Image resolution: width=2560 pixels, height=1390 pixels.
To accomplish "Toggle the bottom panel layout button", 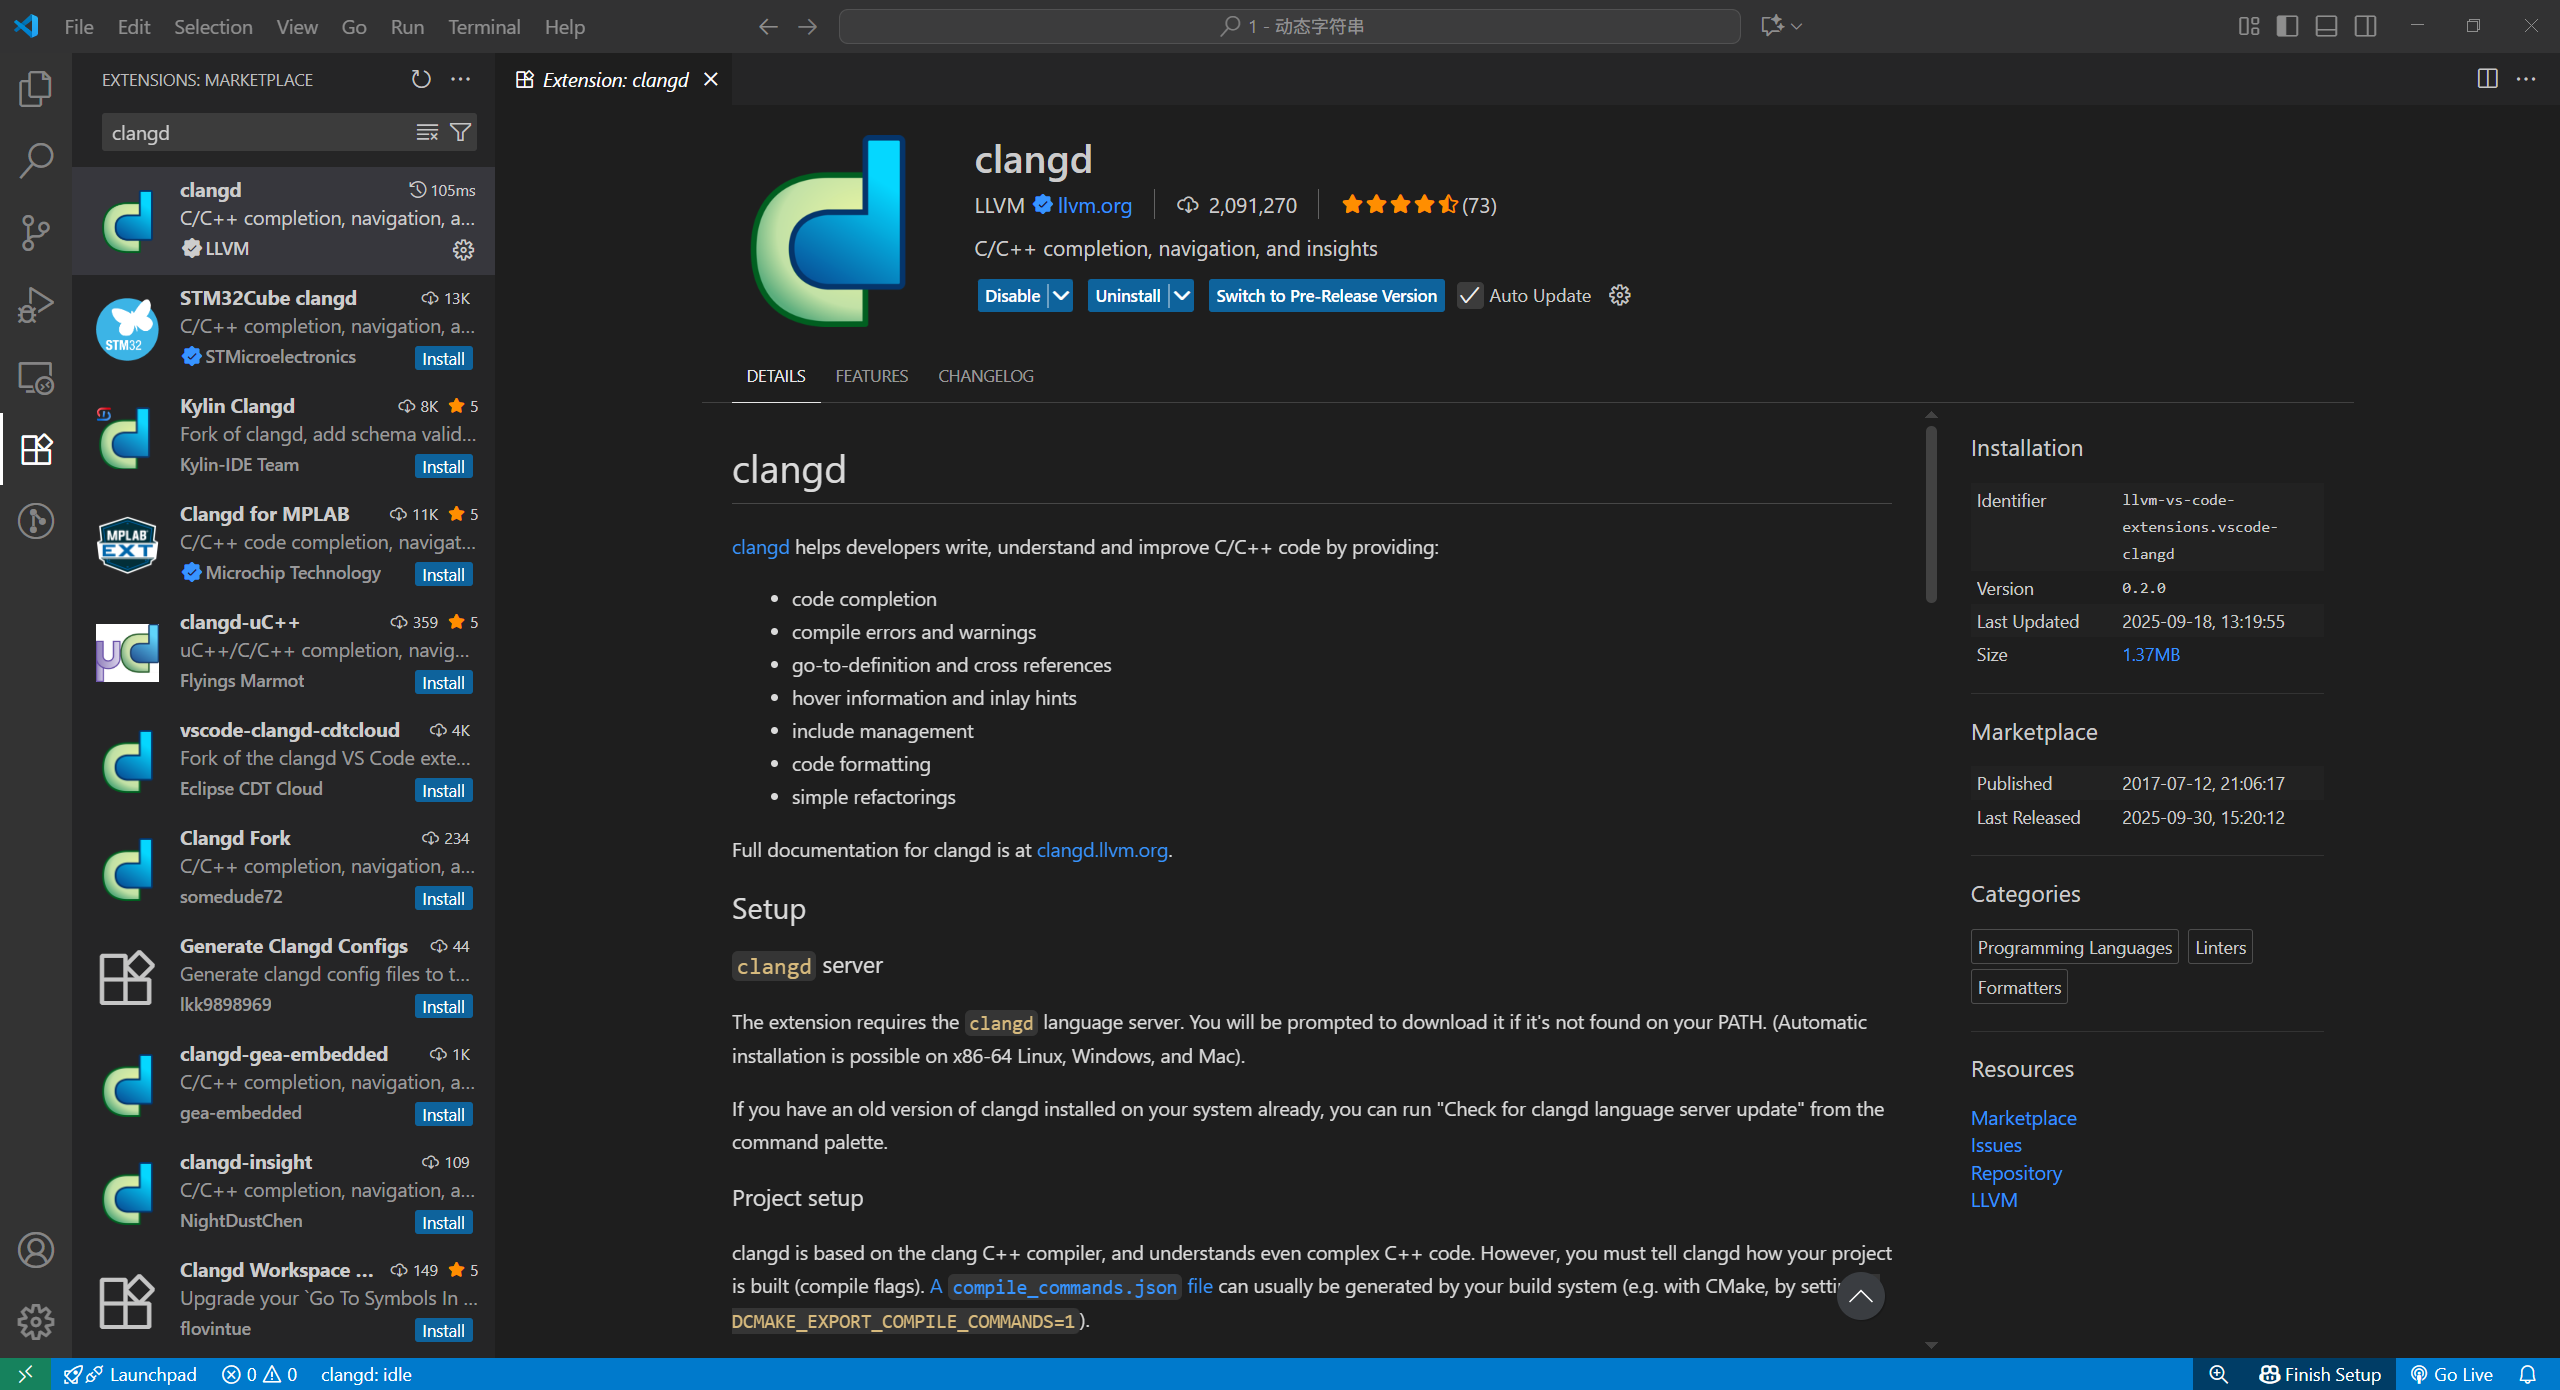I will [x=2326, y=27].
